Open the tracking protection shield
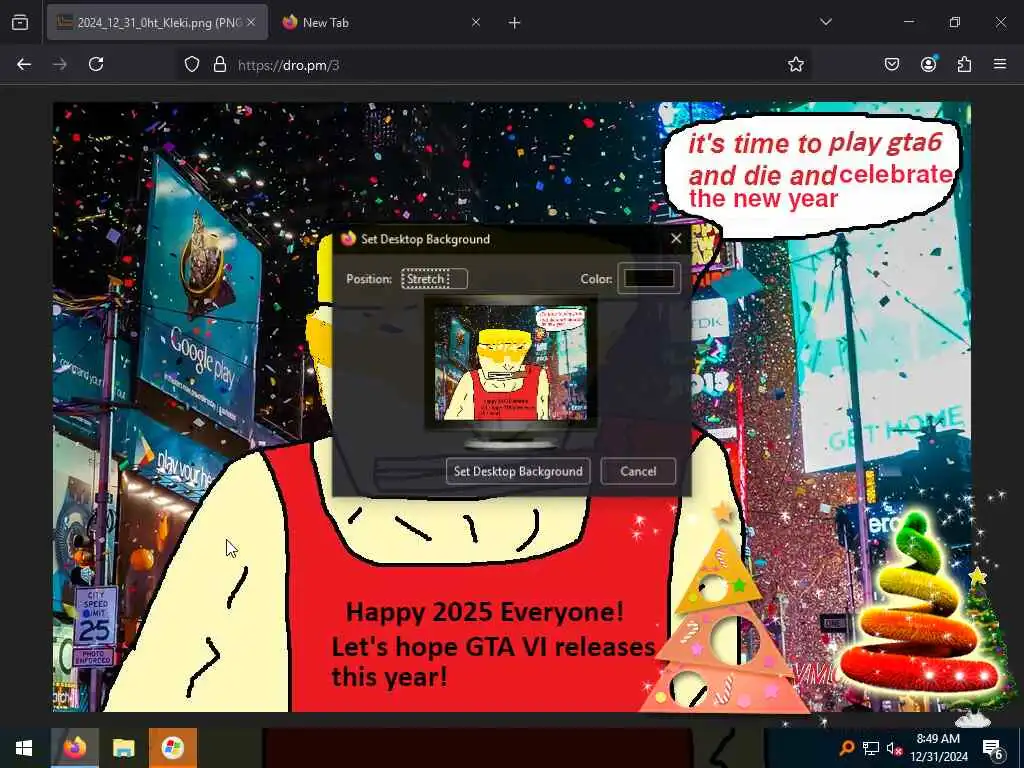The image size is (1024, 768). 191,64
